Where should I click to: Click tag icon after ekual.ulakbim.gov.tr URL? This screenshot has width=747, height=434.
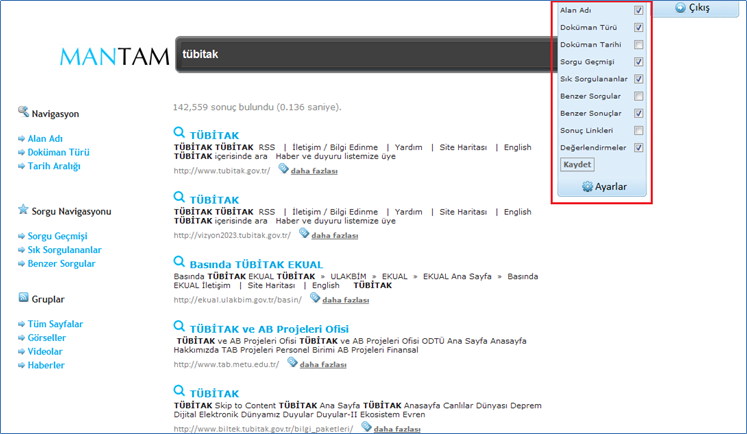click(x=315, y=297)
